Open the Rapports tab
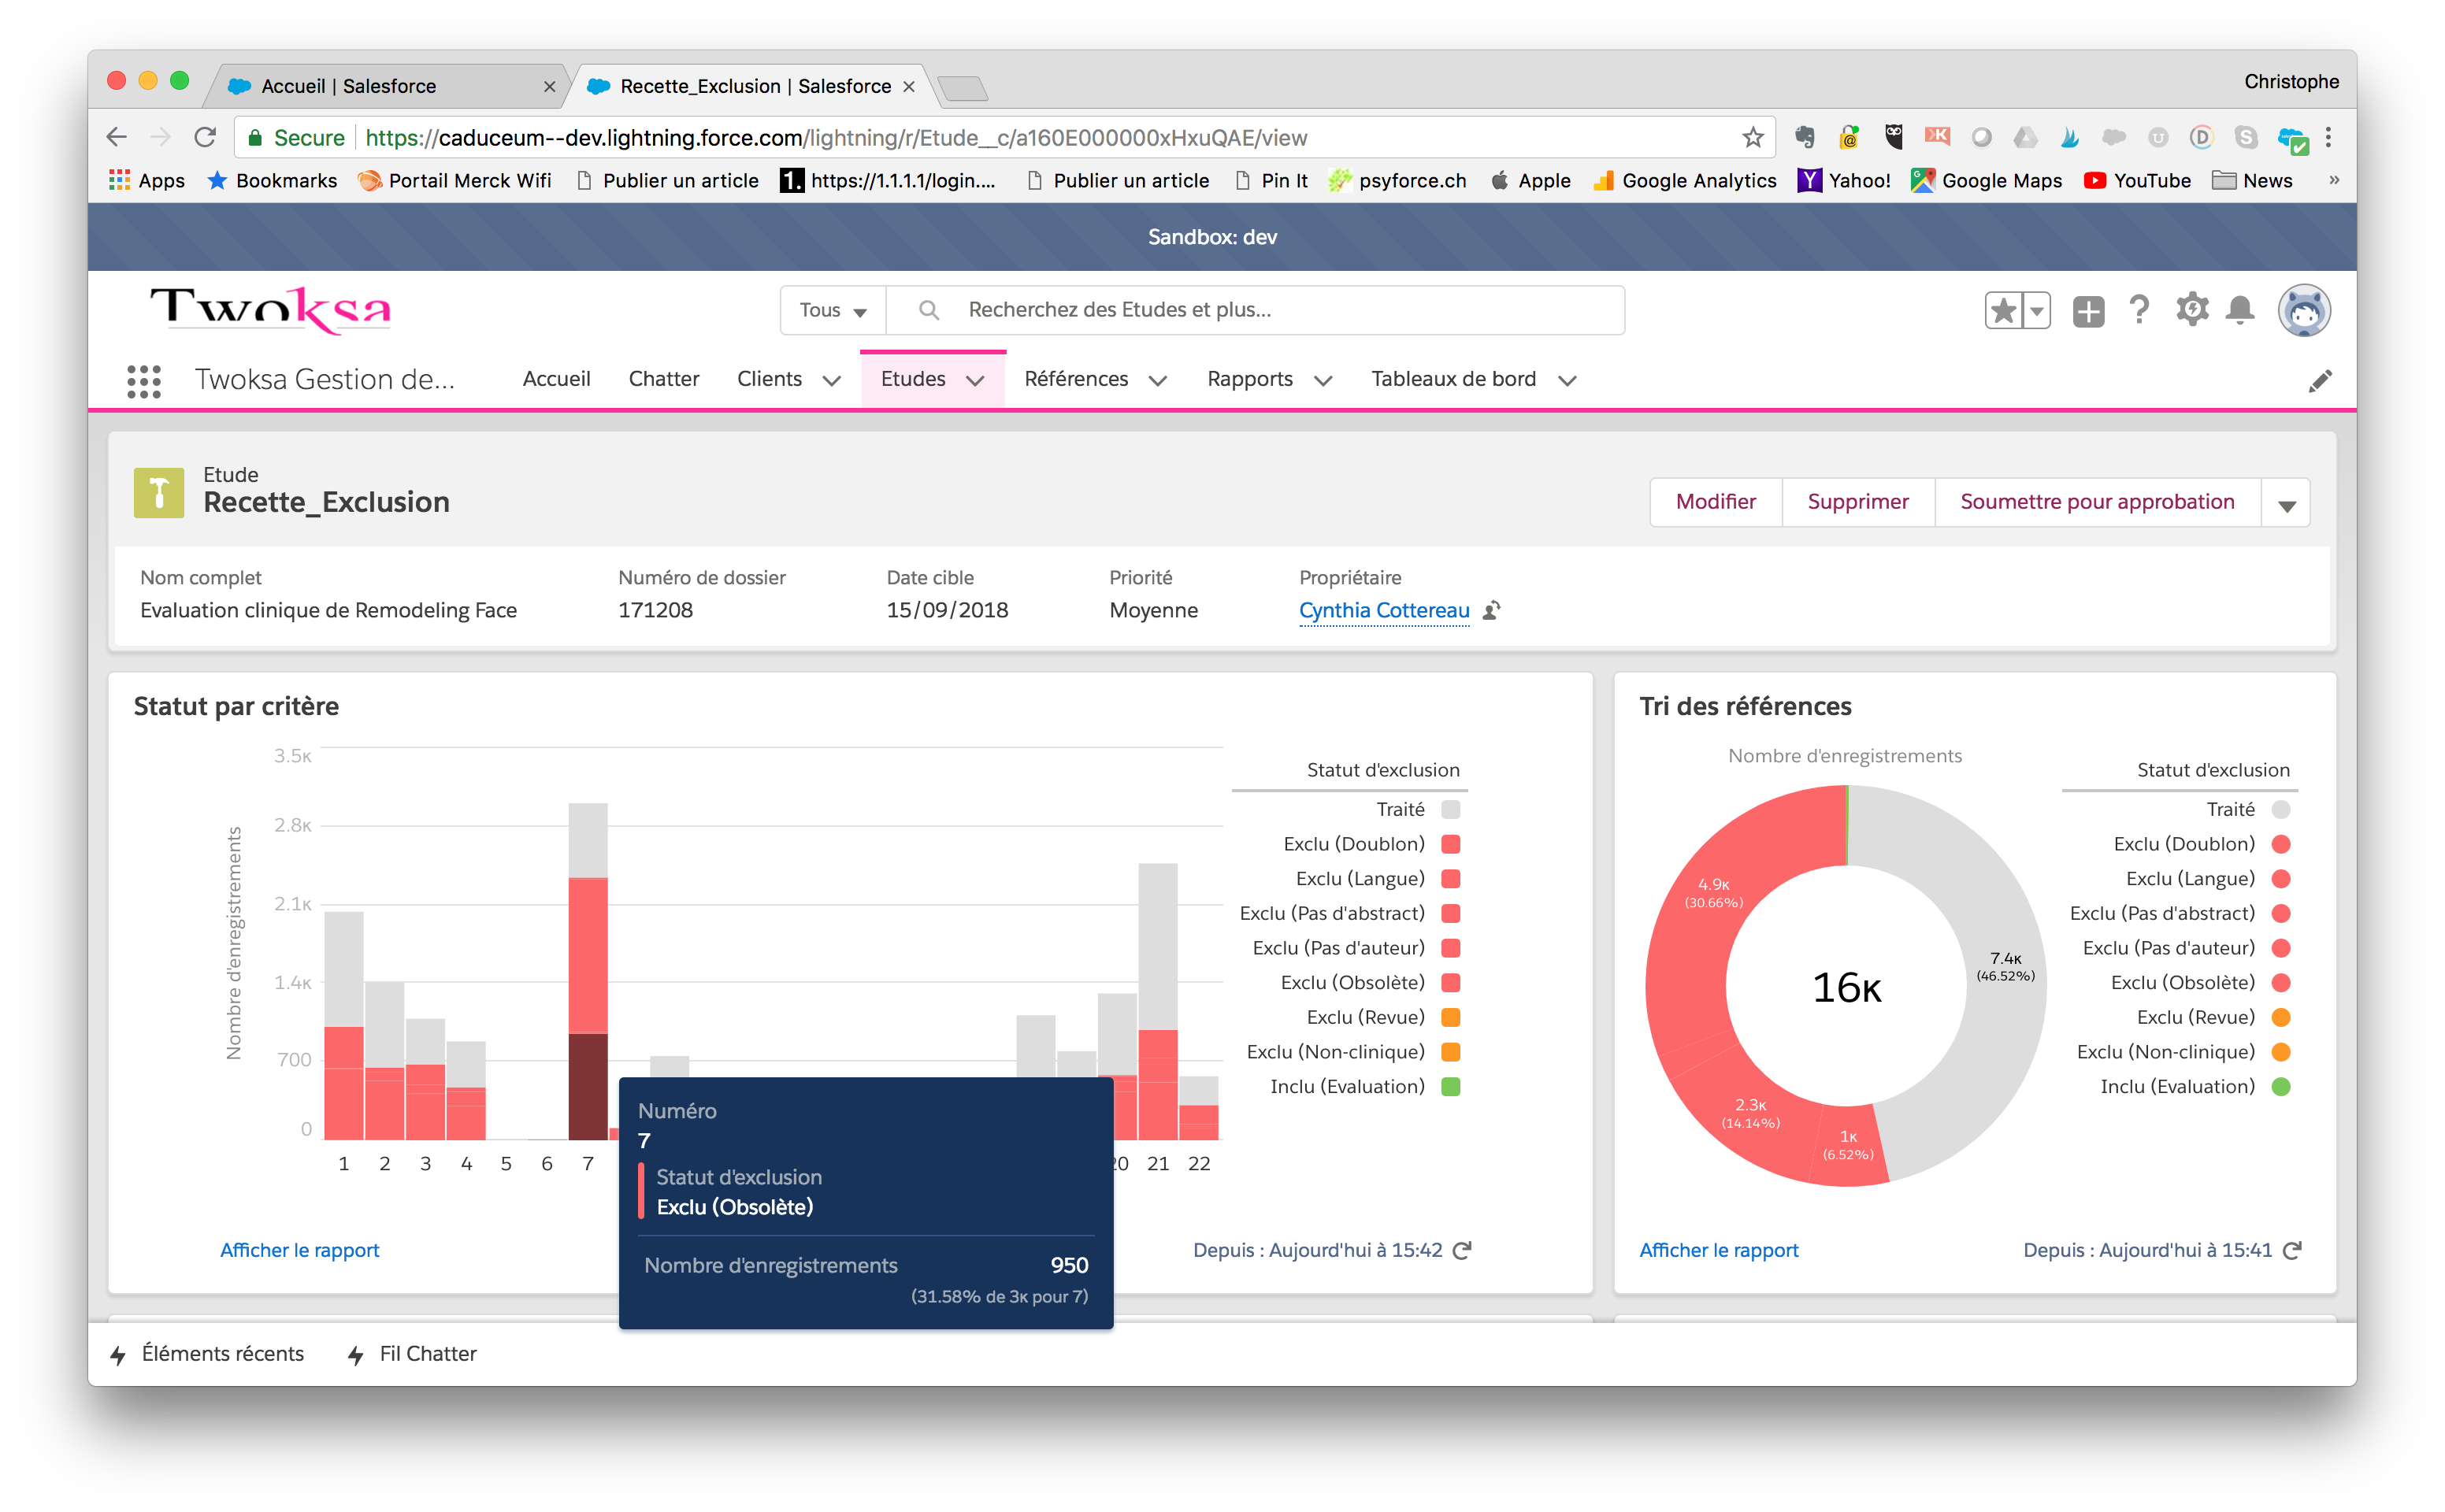The width and height of the screenshot is (2445, 1512). (1249, 379)
